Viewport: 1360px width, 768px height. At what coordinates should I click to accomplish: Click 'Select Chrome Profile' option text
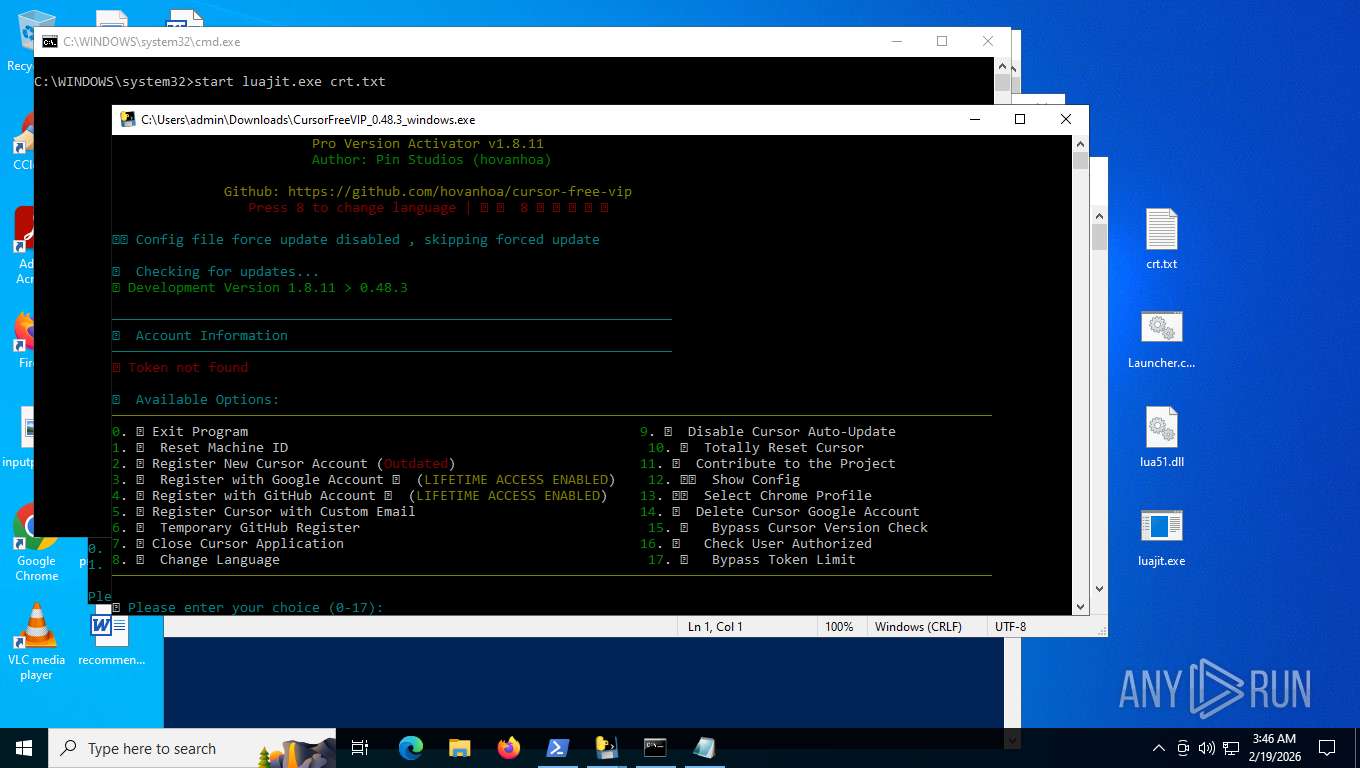click(x=788, y=496)
